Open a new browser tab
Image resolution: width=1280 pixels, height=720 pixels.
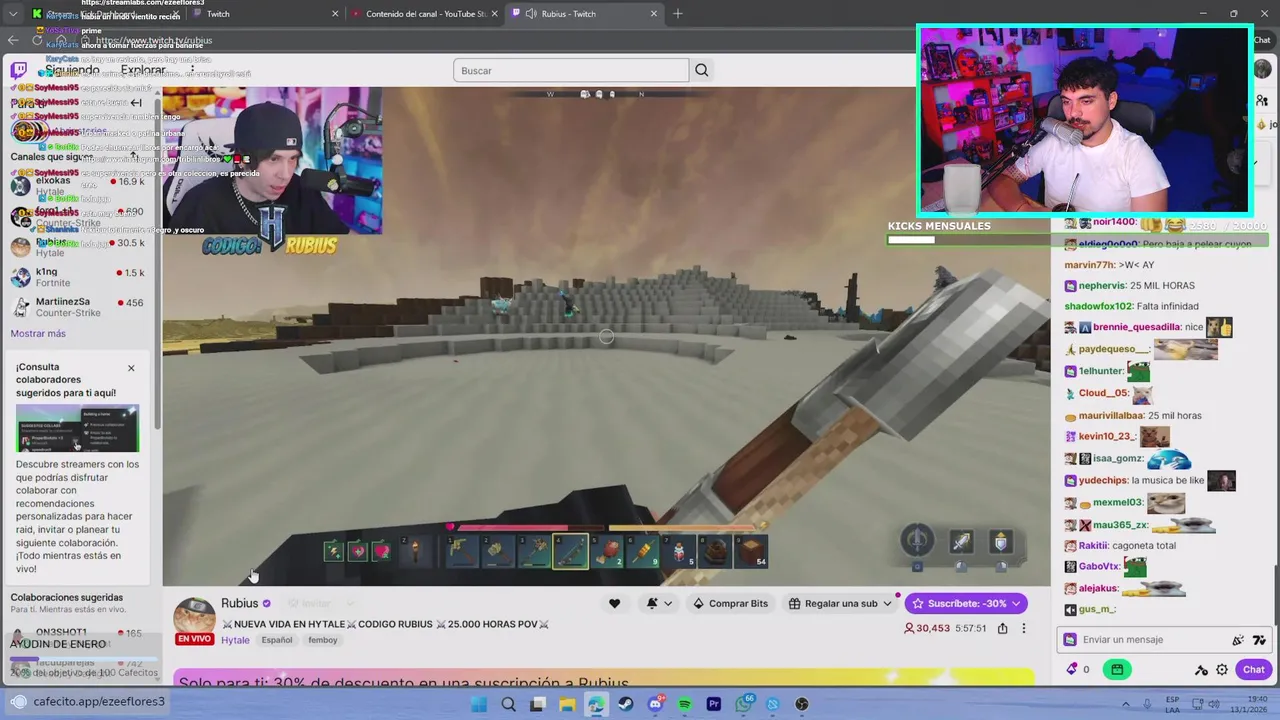(678, 13)
